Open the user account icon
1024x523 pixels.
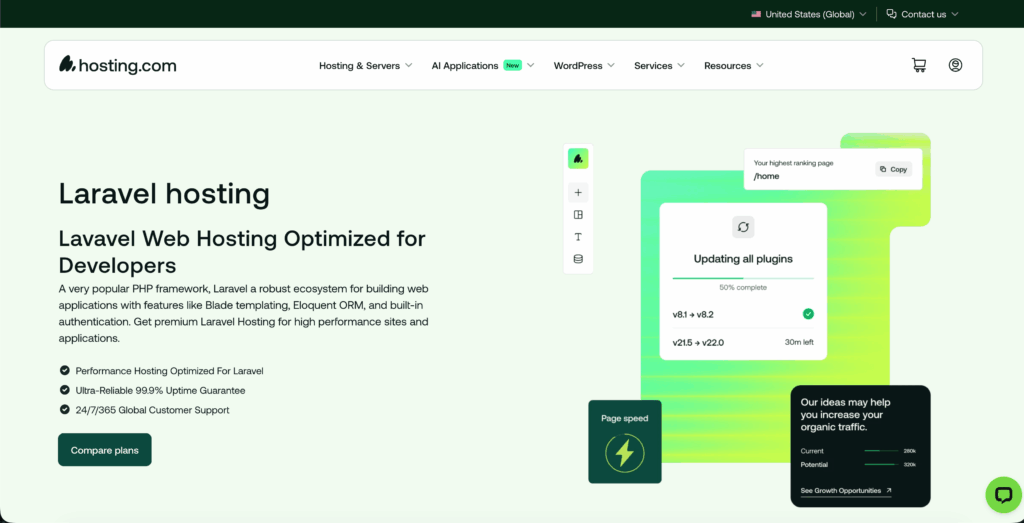coord(955,65)
